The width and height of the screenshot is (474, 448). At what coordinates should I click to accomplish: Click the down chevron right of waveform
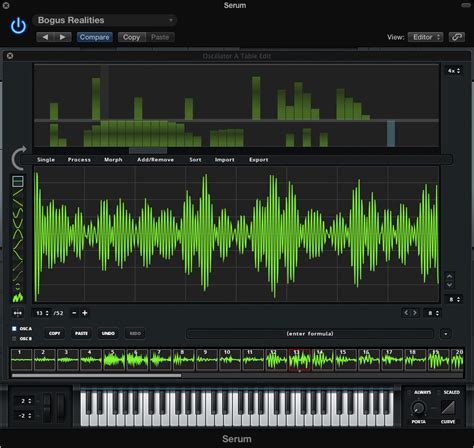coord(449,285)
